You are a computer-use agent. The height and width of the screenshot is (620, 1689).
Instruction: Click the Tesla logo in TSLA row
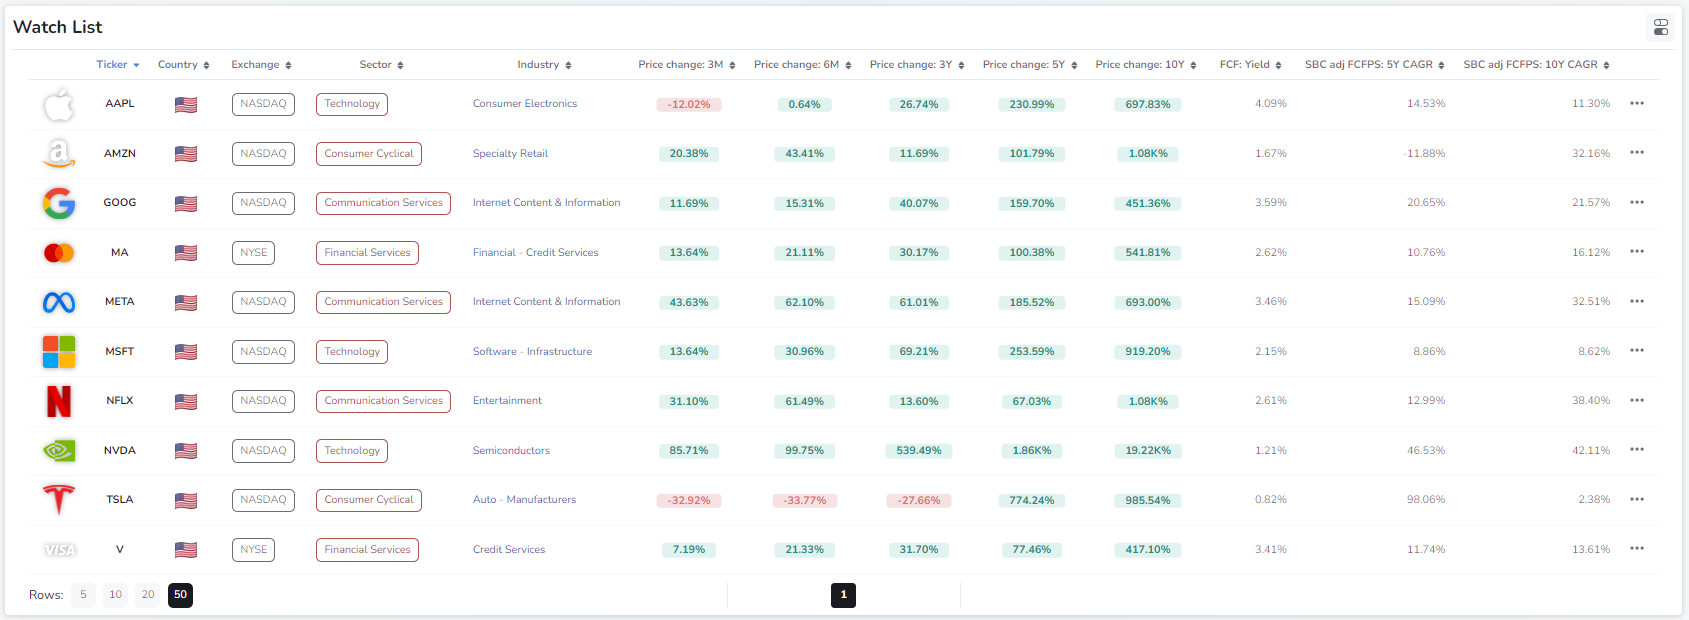tap(59, 500)
